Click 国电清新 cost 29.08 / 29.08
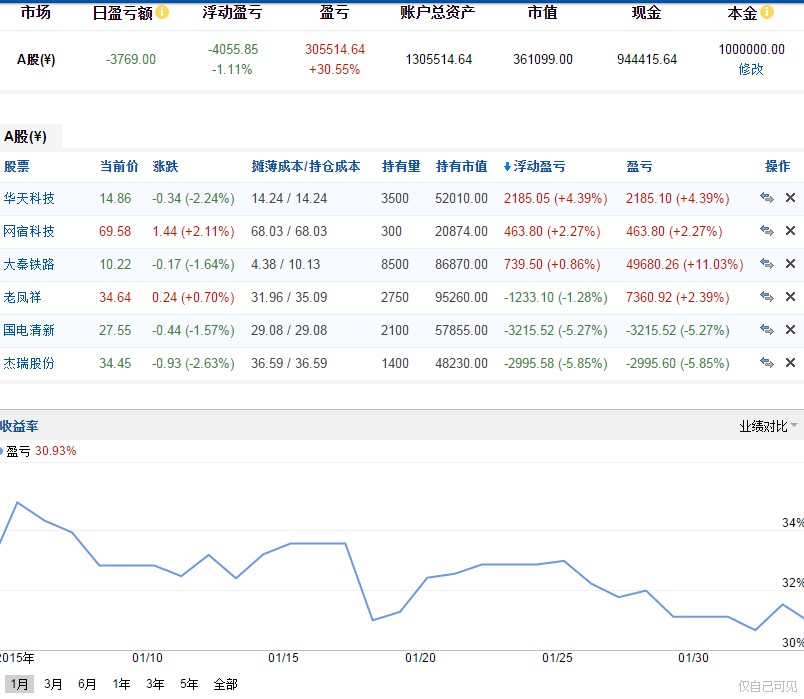804x699 pixels. (289, 330)
